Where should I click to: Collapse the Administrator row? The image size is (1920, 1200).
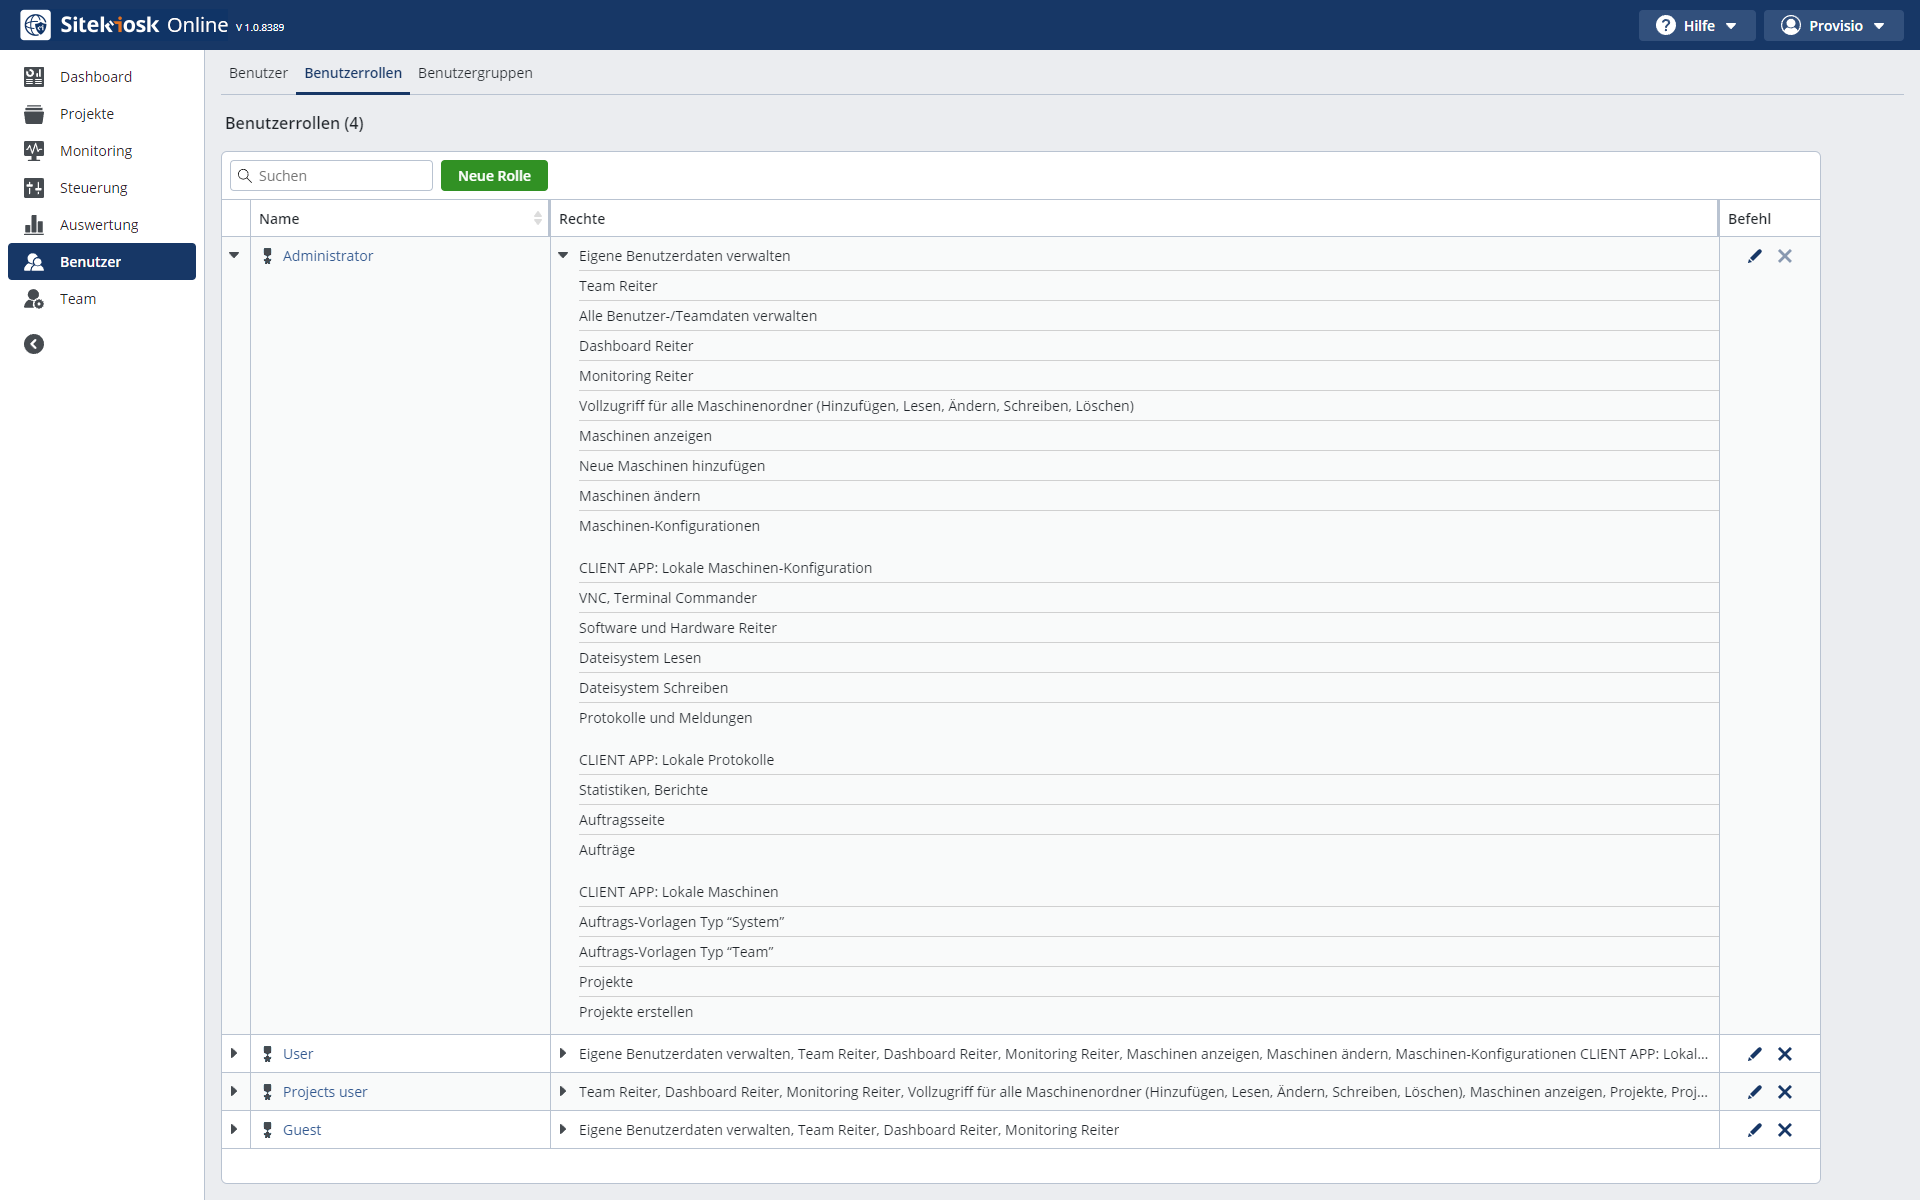(x=234, y=256)
